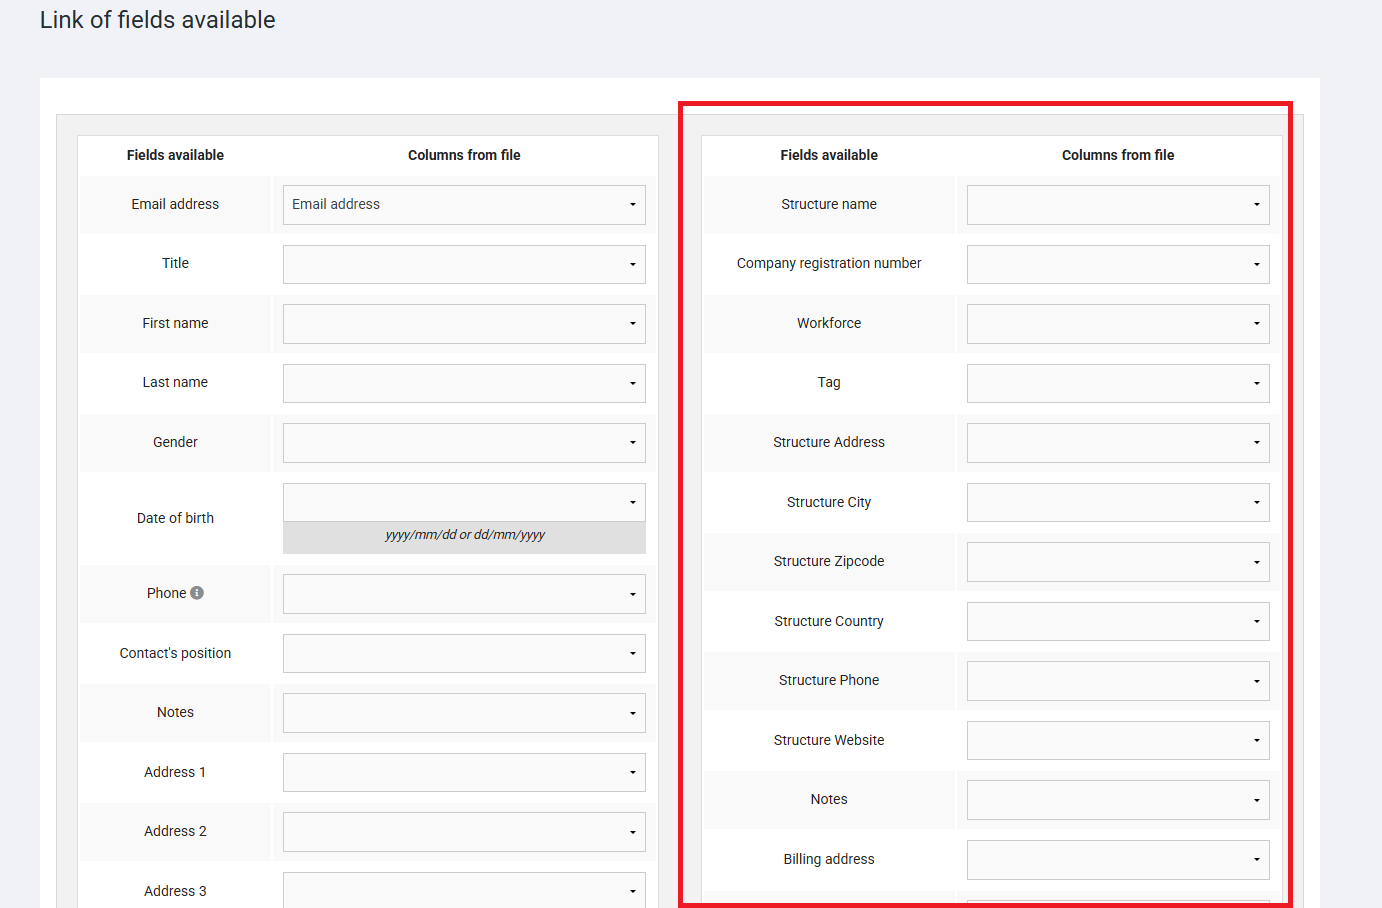Viewport: 1382px width, 908px height.
Task: Open the Phone column dropdown
Action: point(464,594)
